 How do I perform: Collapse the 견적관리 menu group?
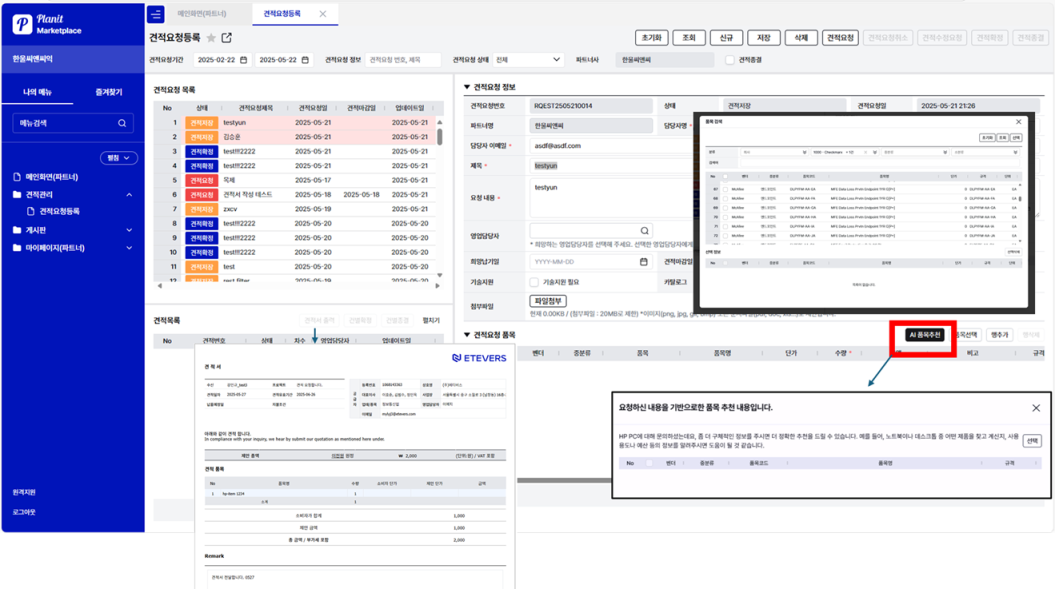[x=129, y=195]
